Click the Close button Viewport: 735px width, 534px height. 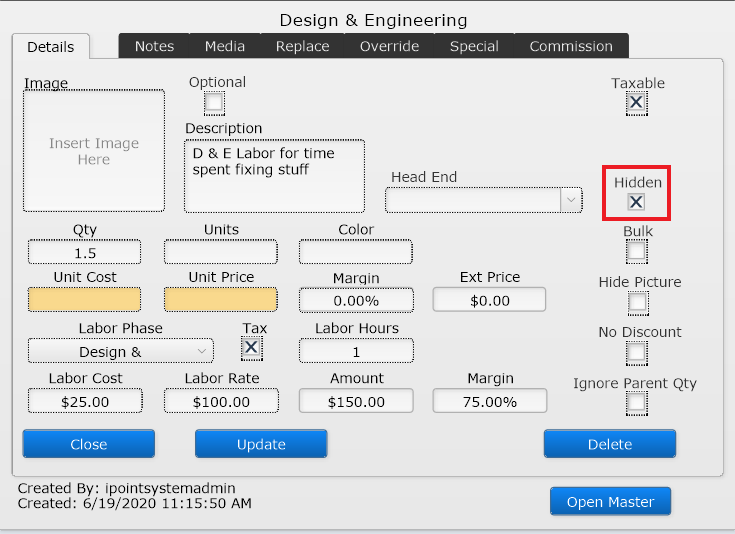[x=89, y=444]
